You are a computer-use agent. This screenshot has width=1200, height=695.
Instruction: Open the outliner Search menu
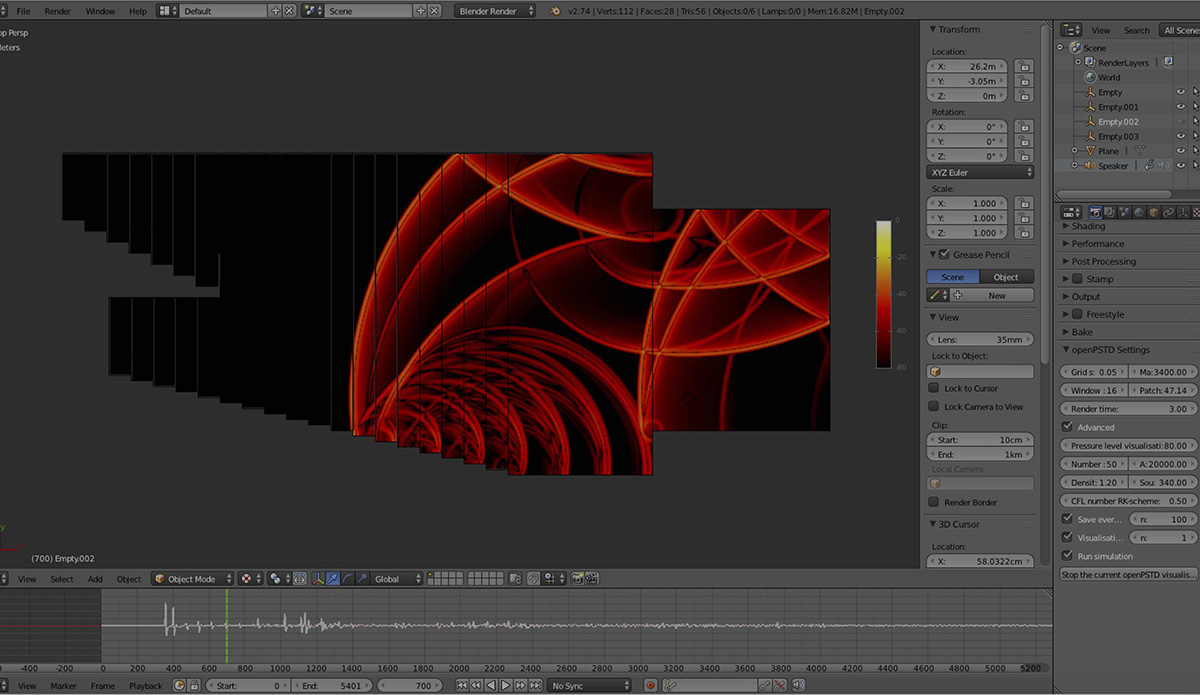click(1136, 31)
